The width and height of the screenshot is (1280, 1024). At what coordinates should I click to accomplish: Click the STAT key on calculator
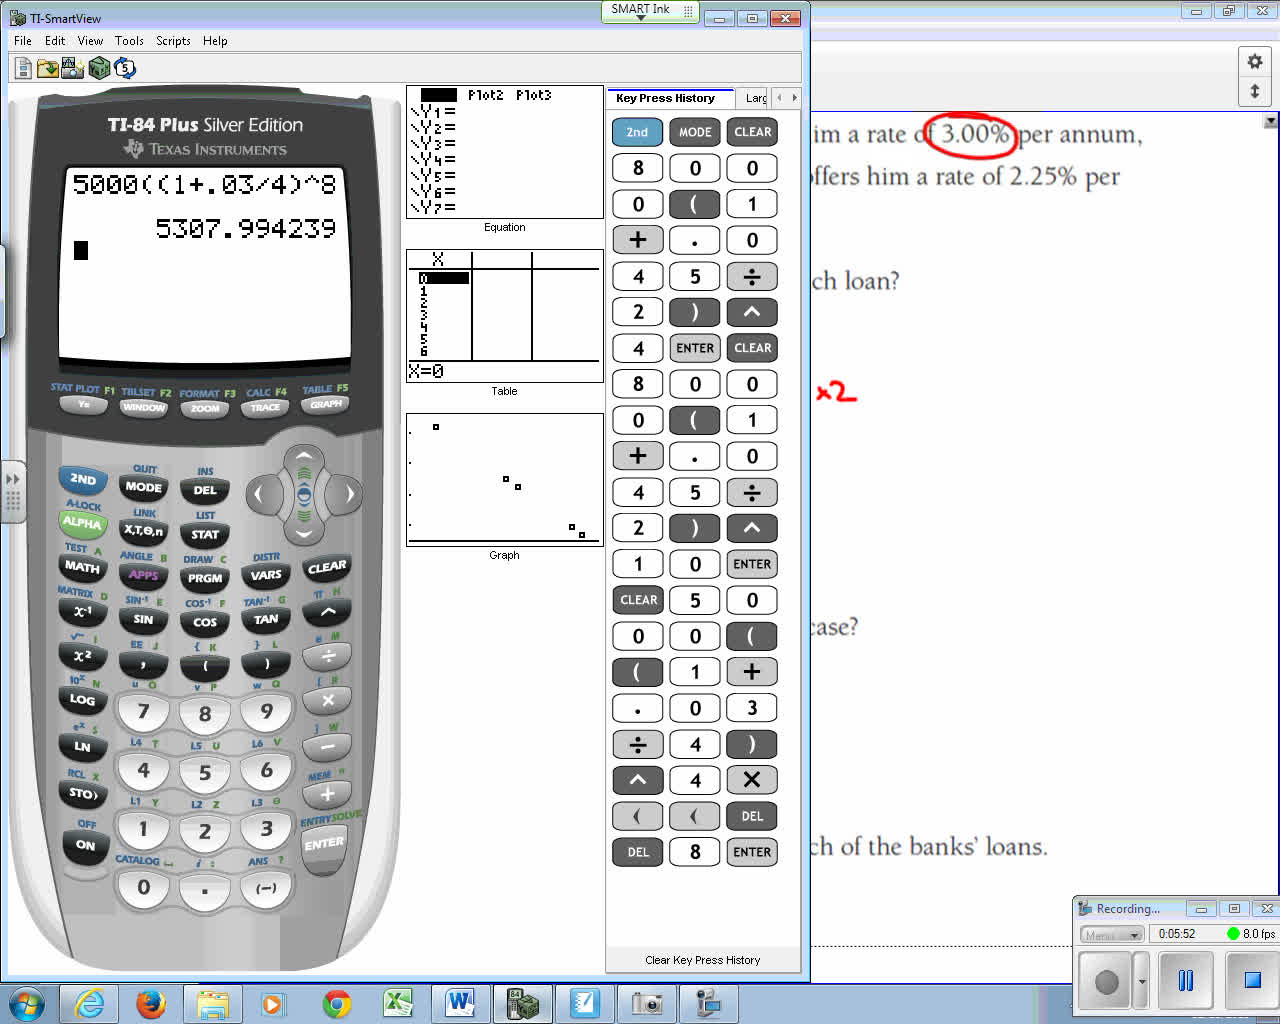click(x=205, y=535)
